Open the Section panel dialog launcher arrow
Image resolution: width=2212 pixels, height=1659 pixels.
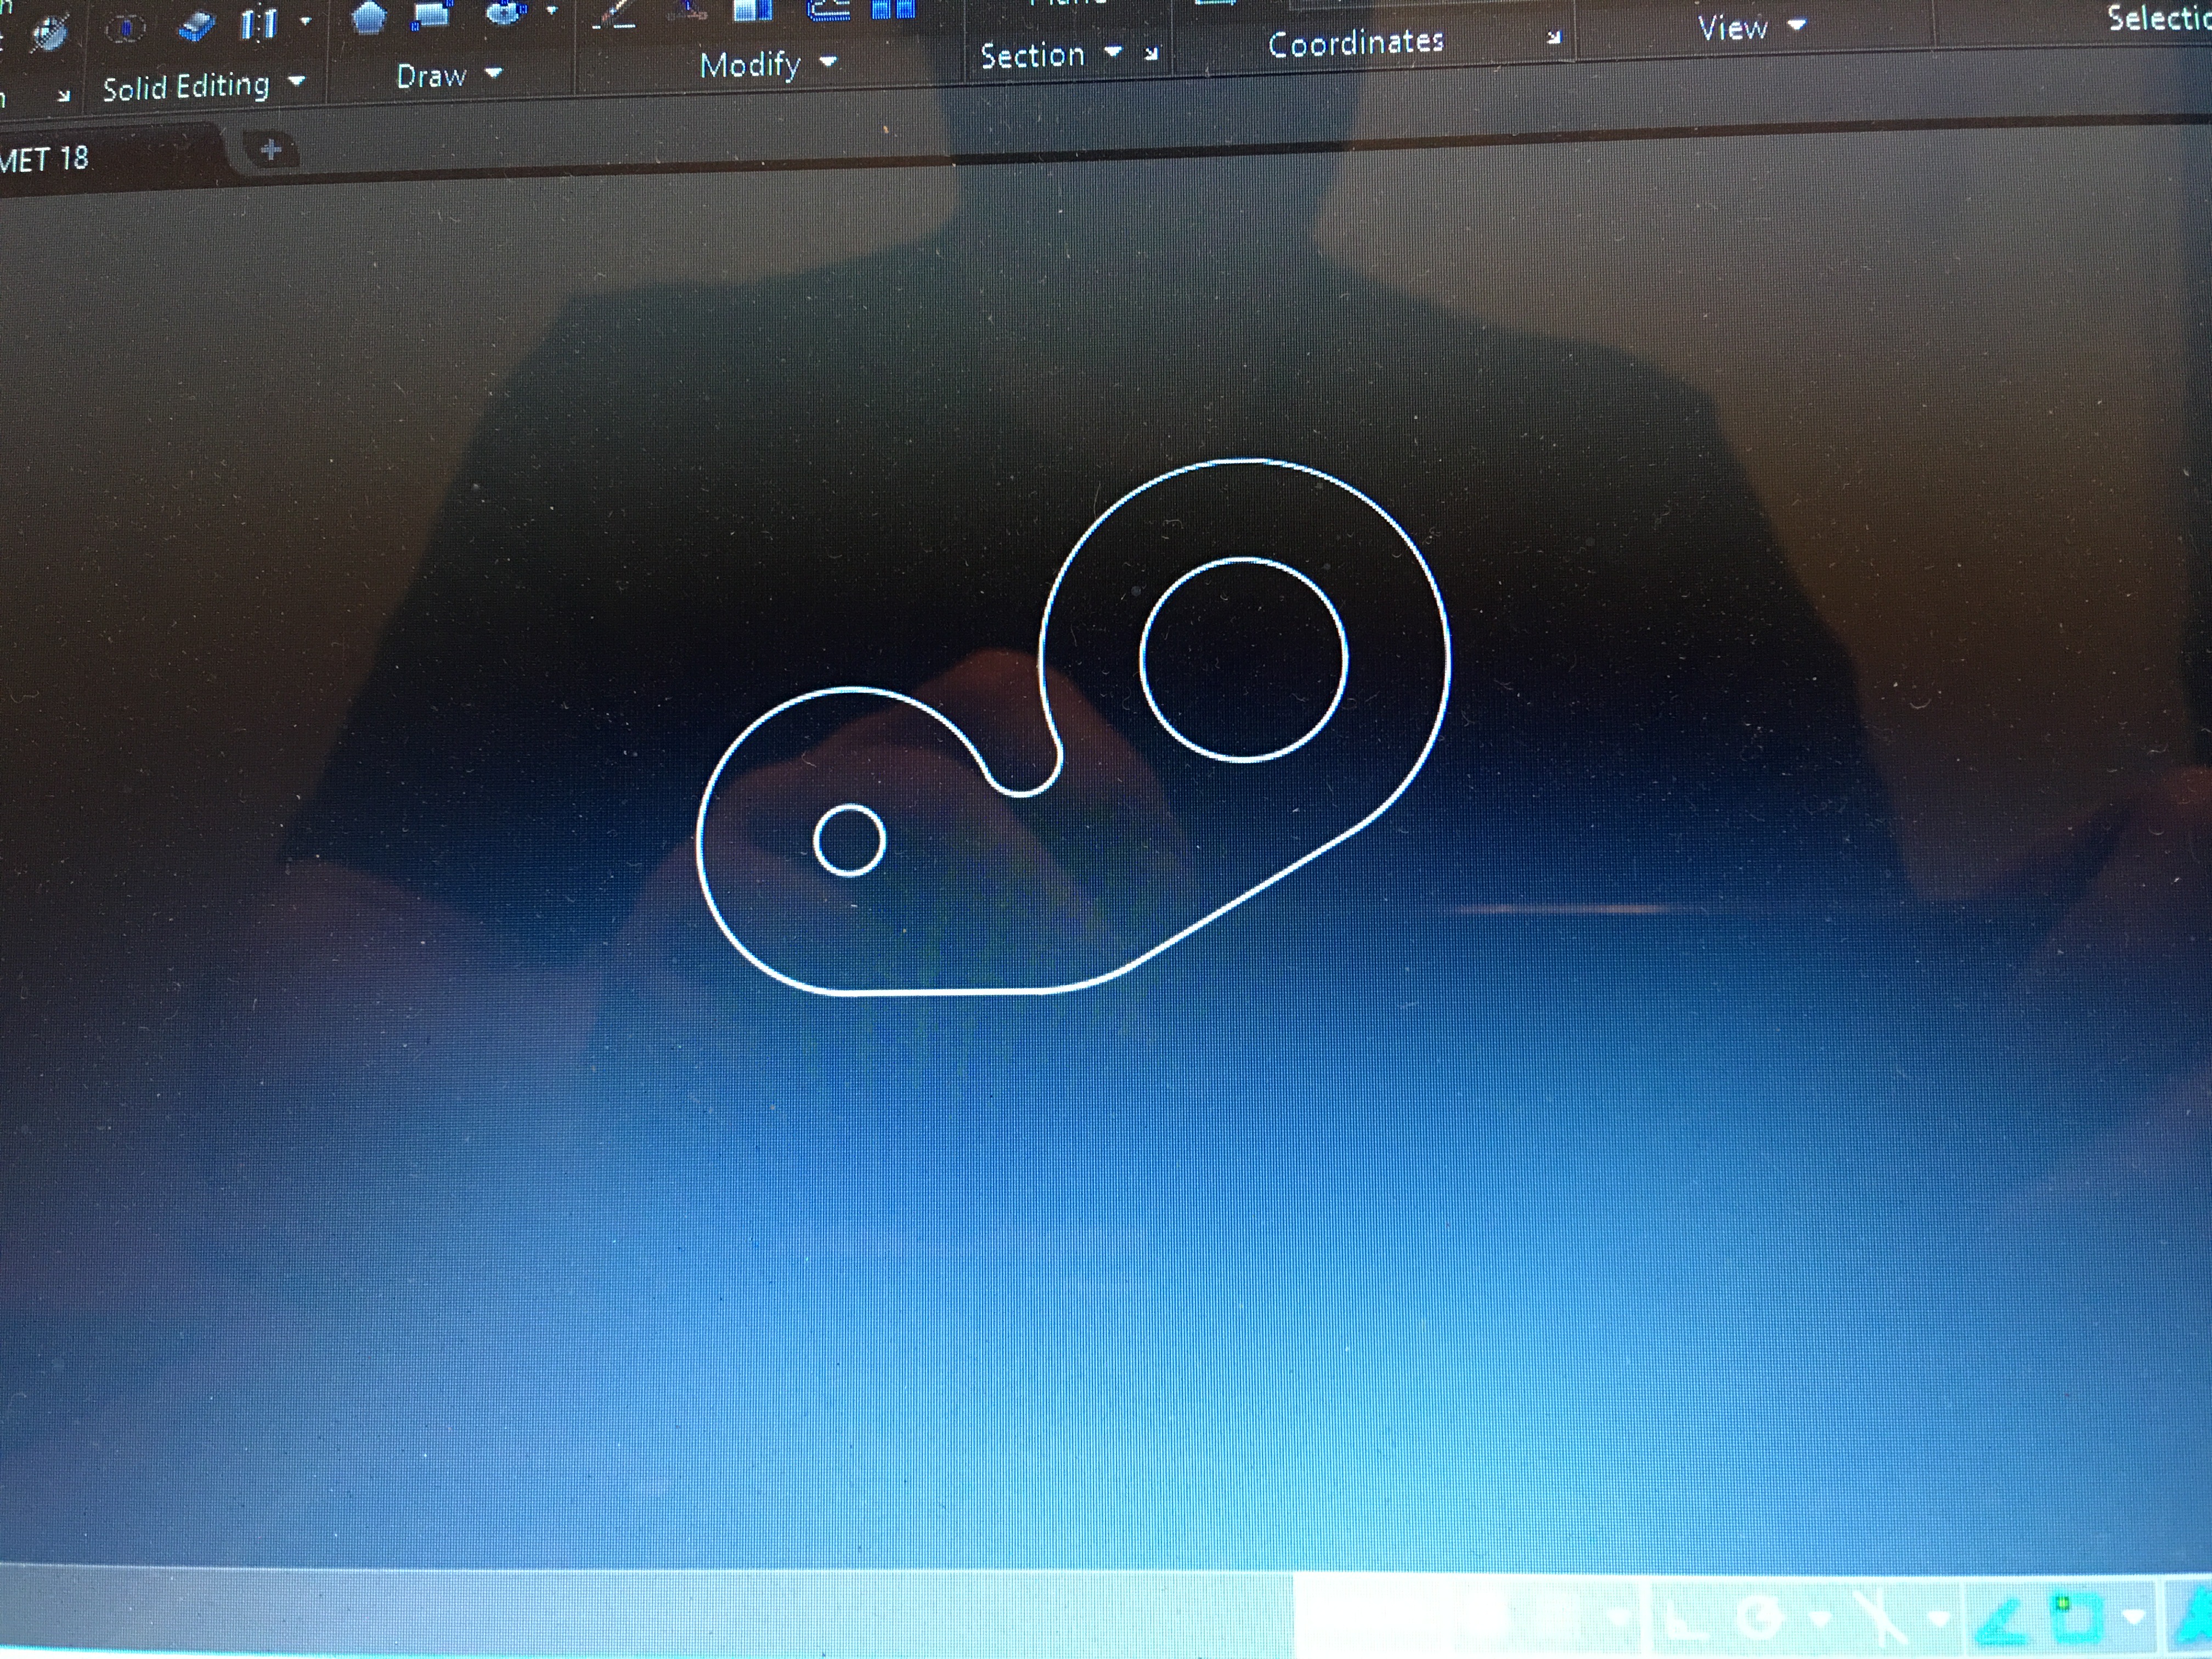(x=1152, y=53)
